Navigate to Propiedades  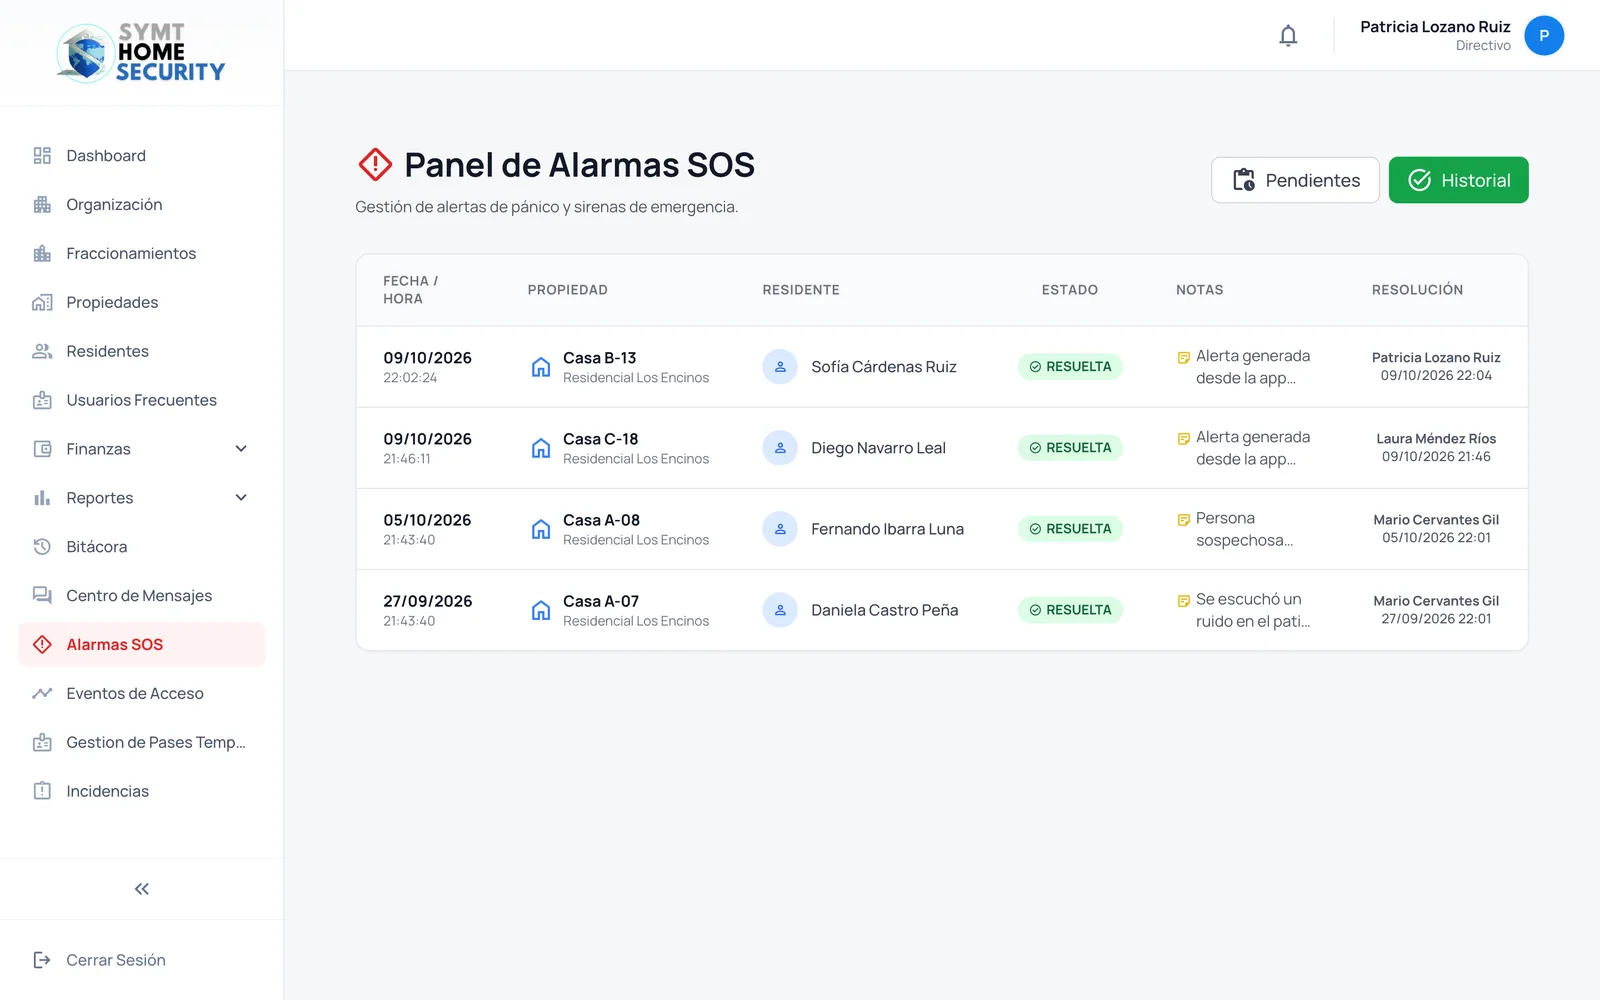(142, 303)
